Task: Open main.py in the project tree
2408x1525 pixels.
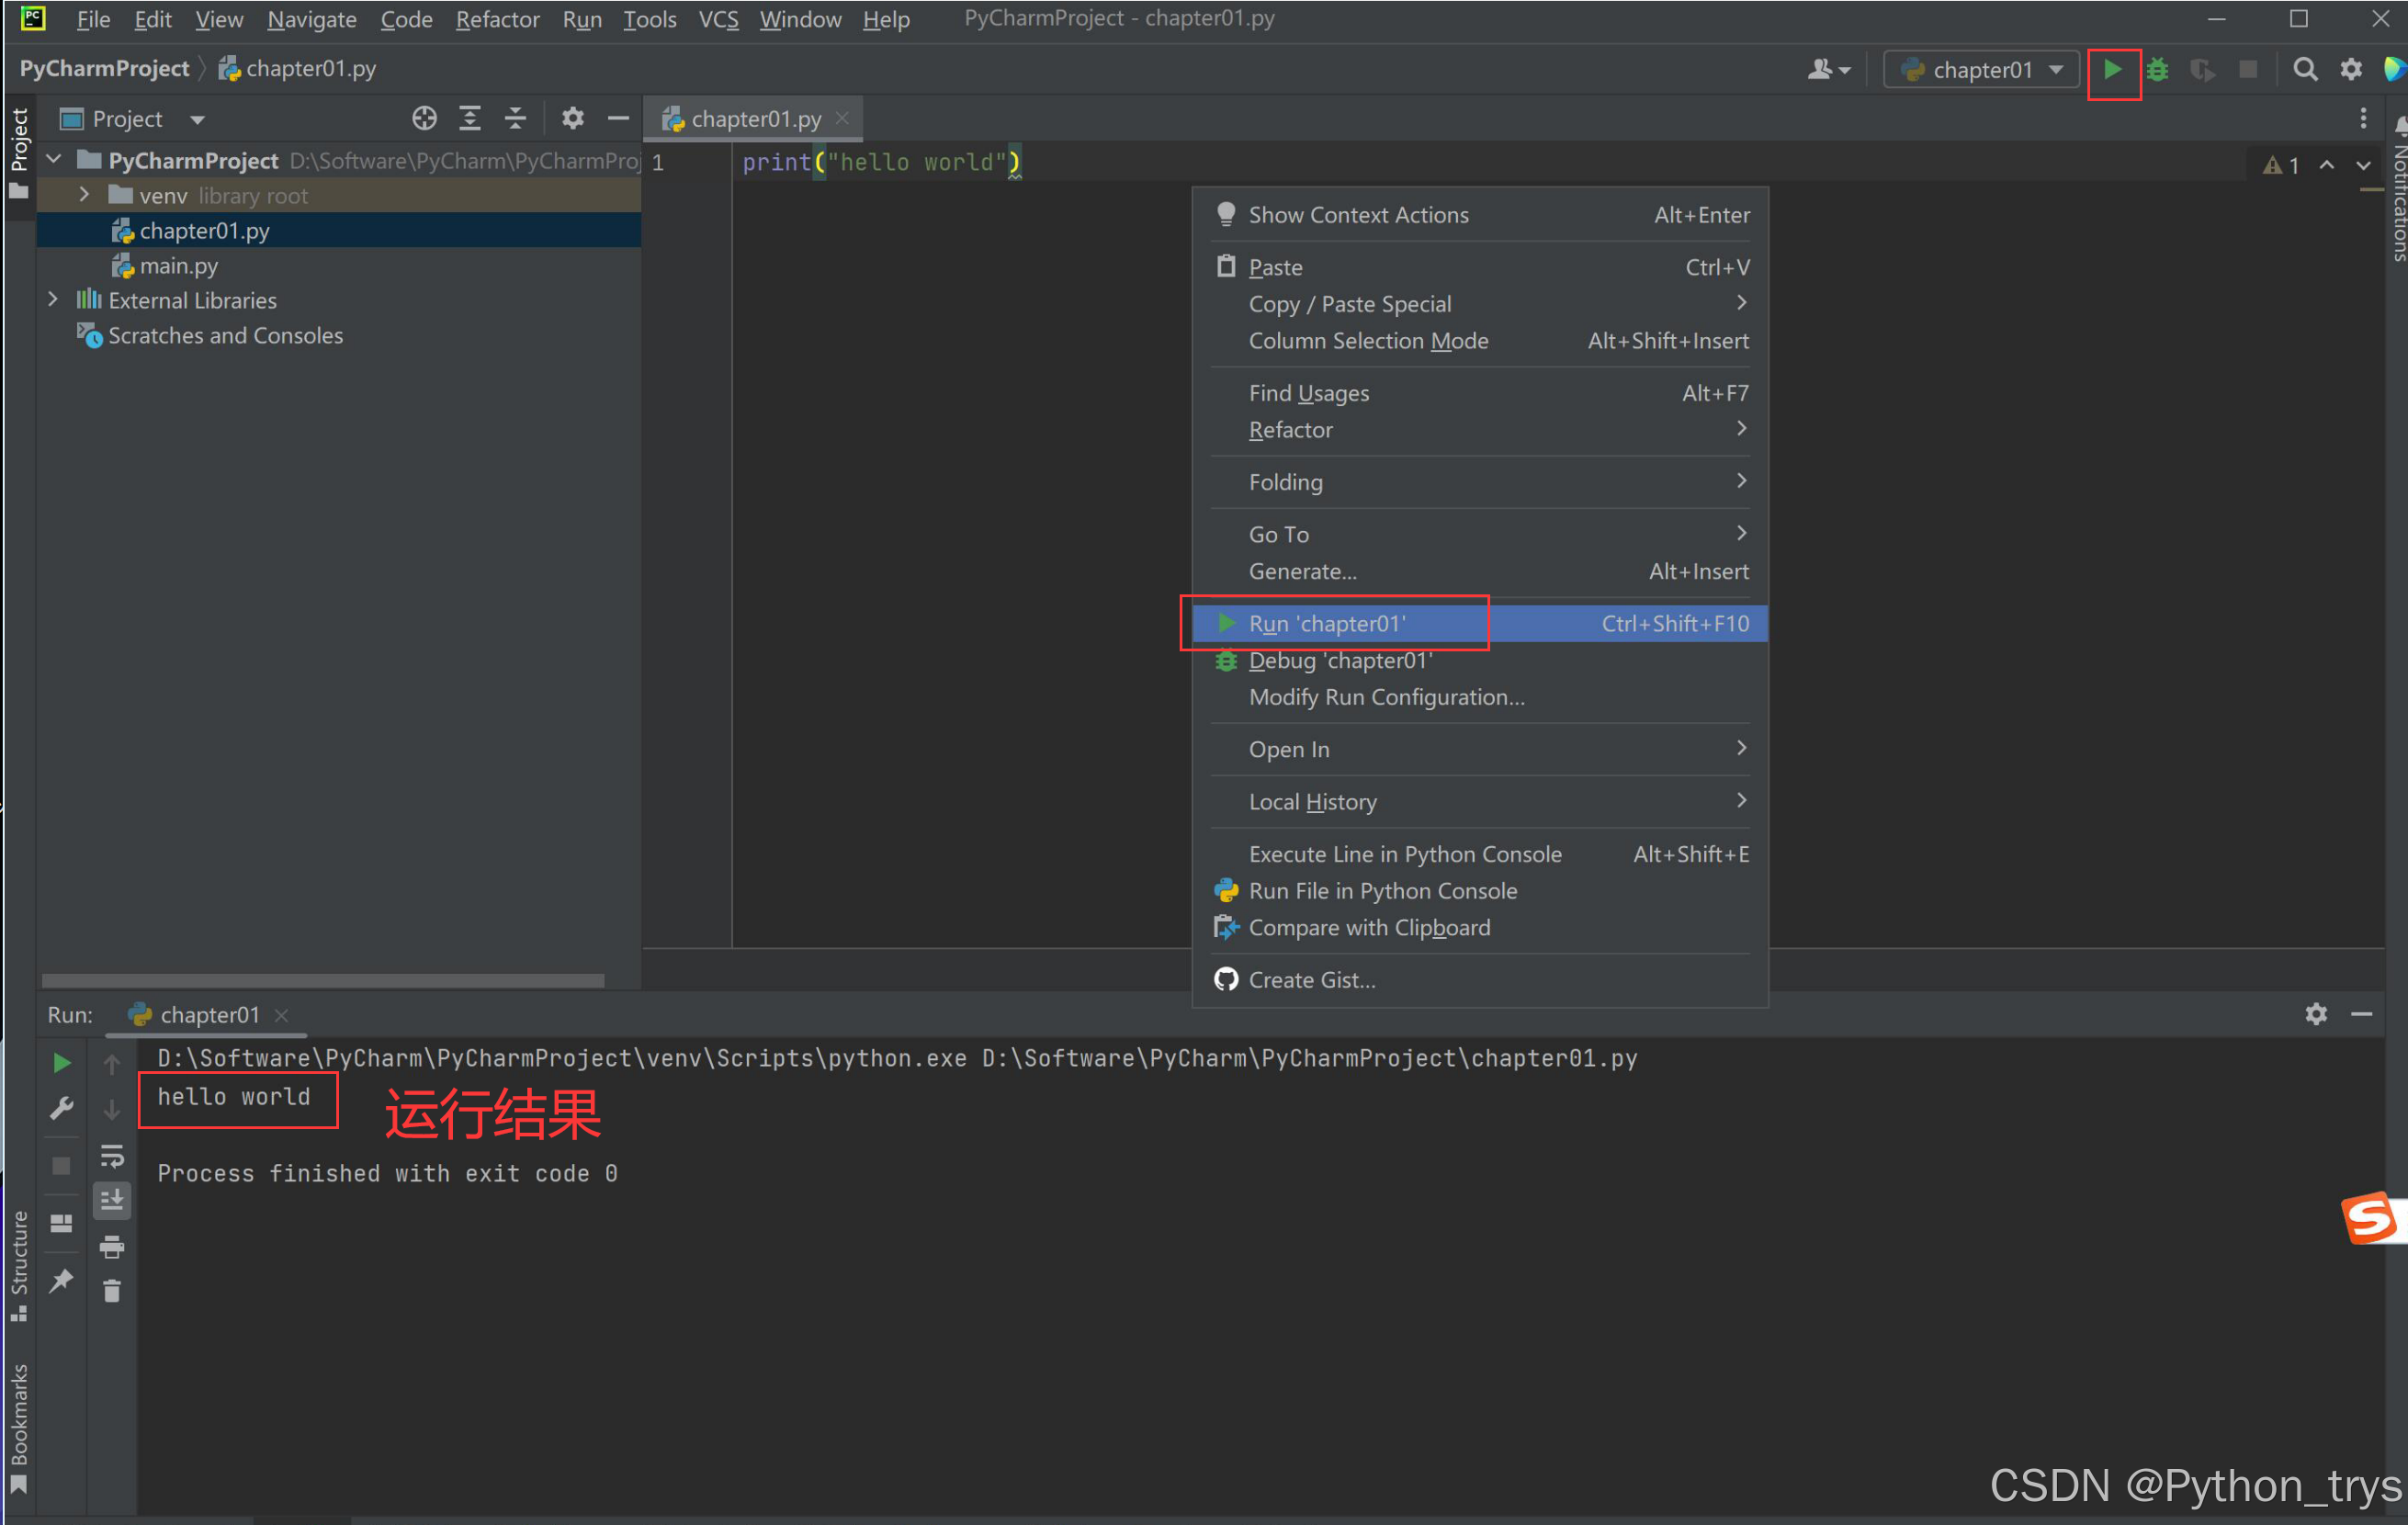Action: (178, 265)
